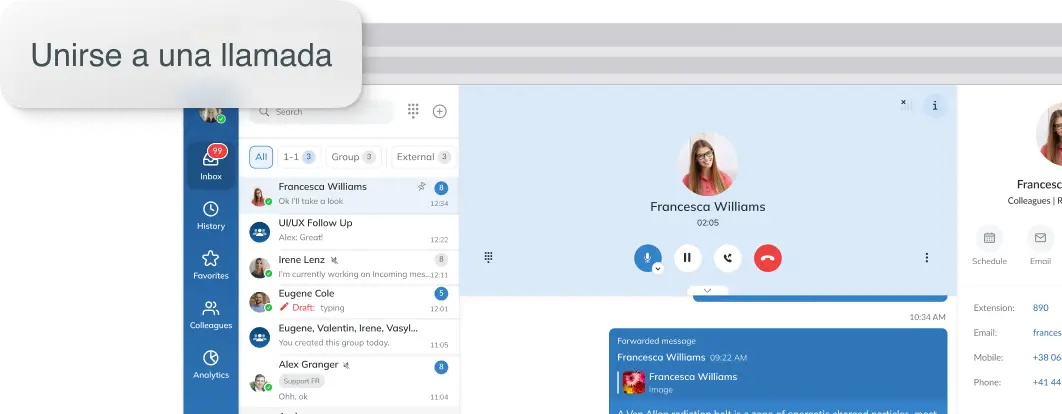Switch to the Group tab
Screen dimensions: 1062x414
(x=352, y=157)
